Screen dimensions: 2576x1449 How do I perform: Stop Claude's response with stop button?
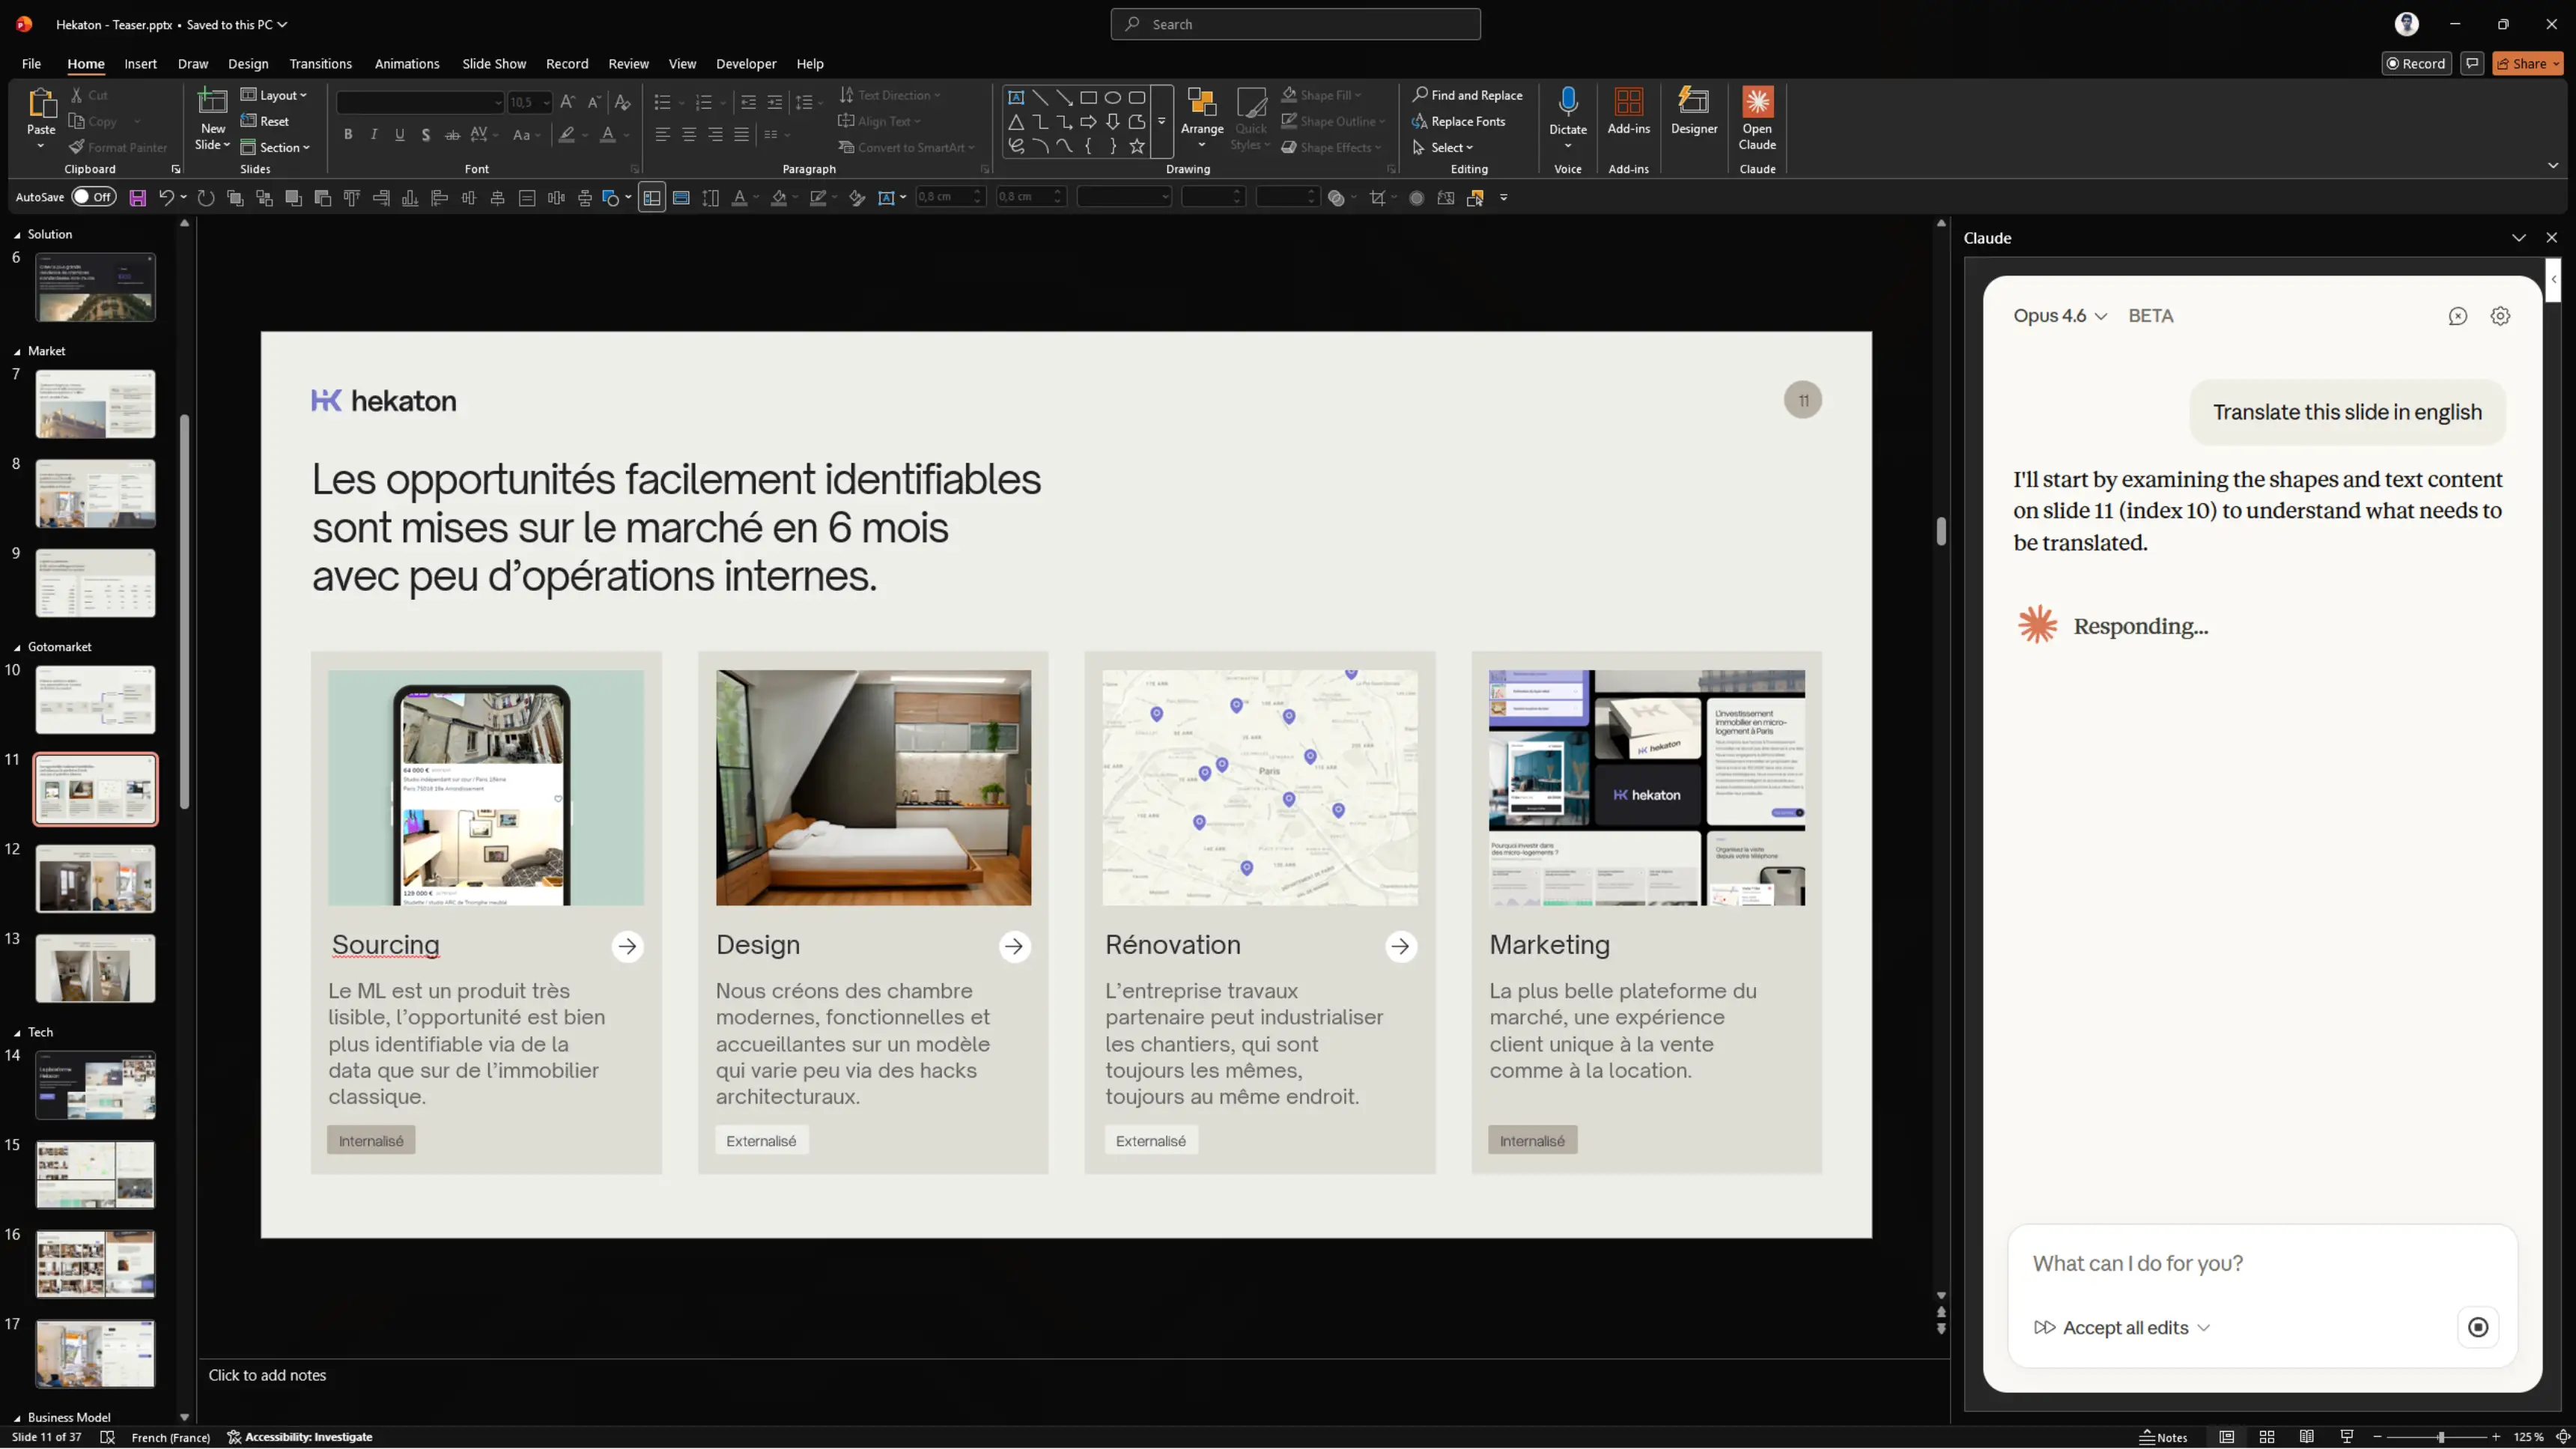(2477, 1327)
